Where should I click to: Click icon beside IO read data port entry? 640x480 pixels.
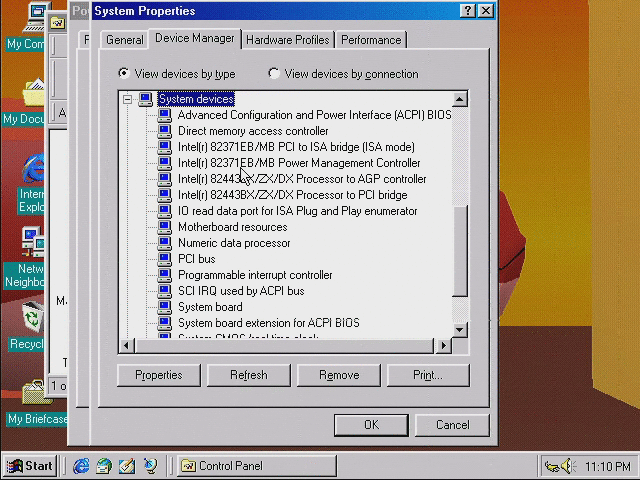[x=164, y=211]
